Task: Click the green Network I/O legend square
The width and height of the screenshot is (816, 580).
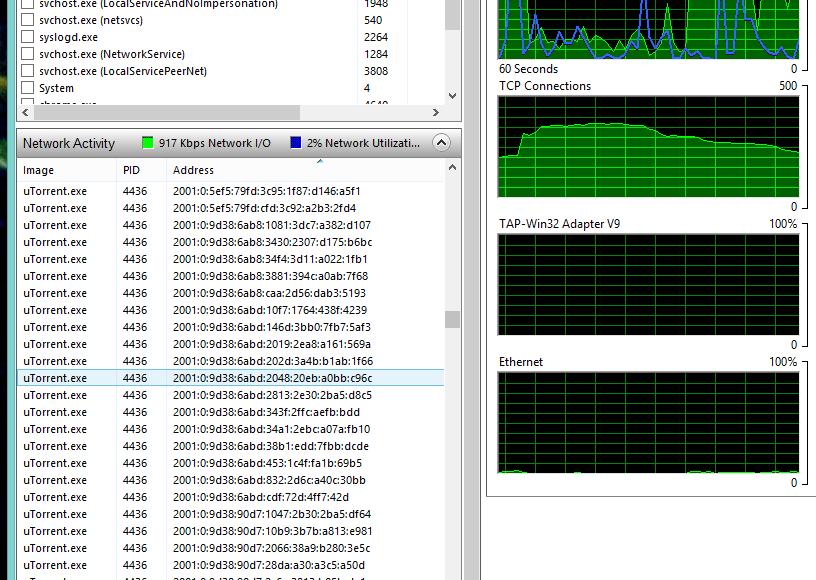Action: [148, 143]
